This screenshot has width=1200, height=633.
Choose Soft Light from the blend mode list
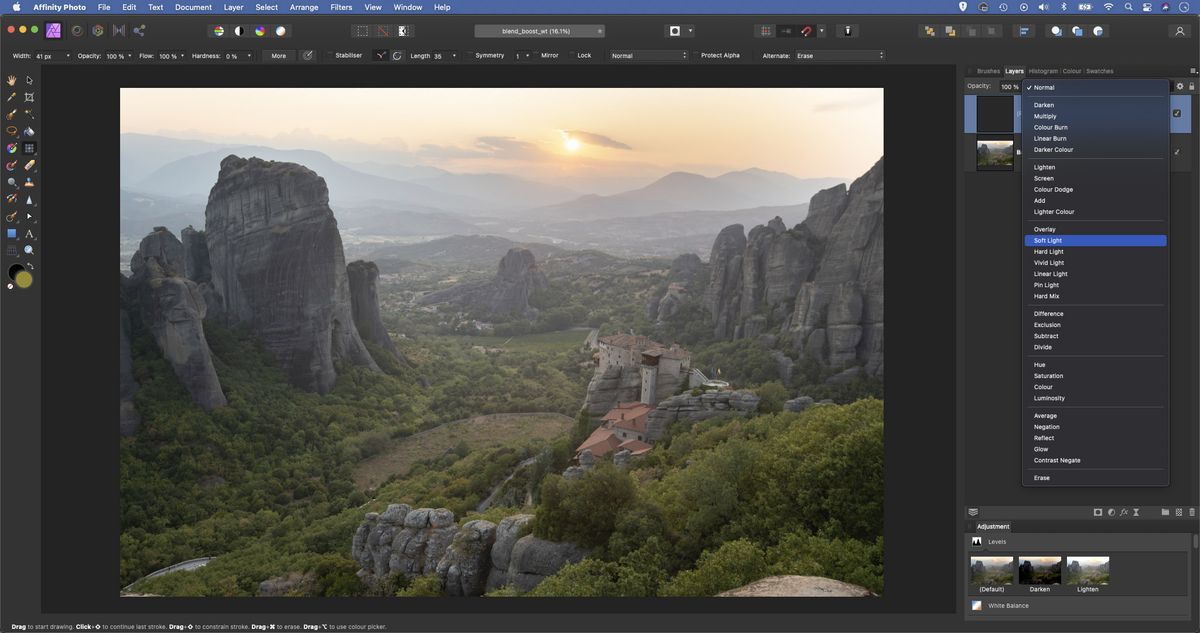[x=1050, y=240]
